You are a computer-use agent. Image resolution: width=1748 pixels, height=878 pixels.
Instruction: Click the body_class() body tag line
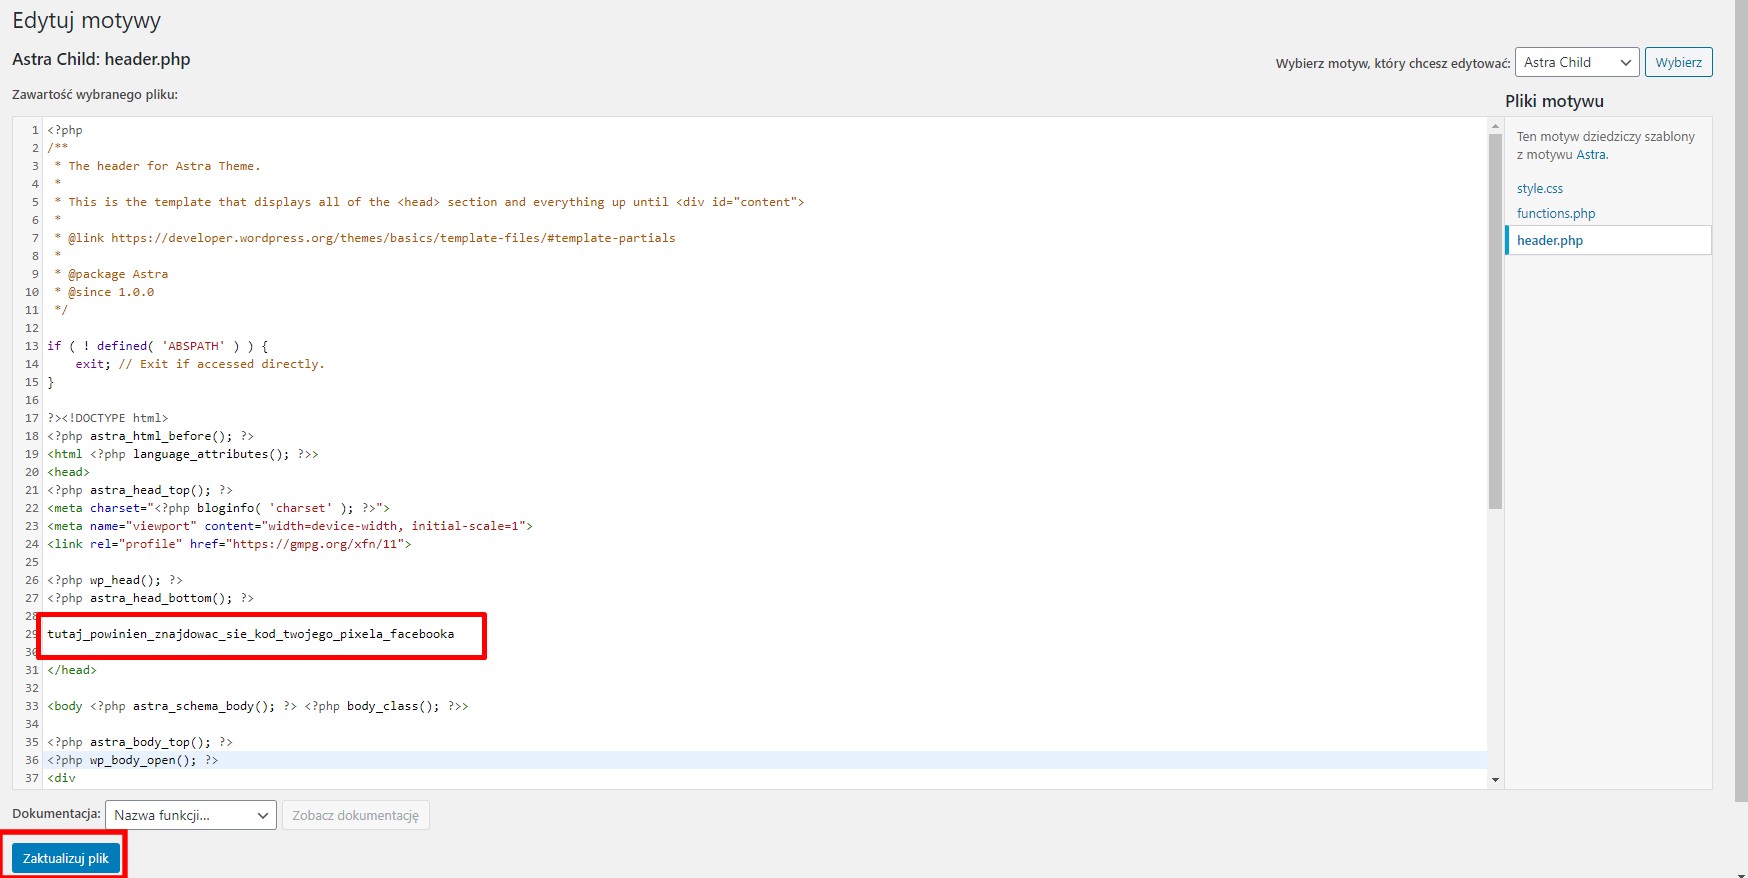[x=258, y=706]
